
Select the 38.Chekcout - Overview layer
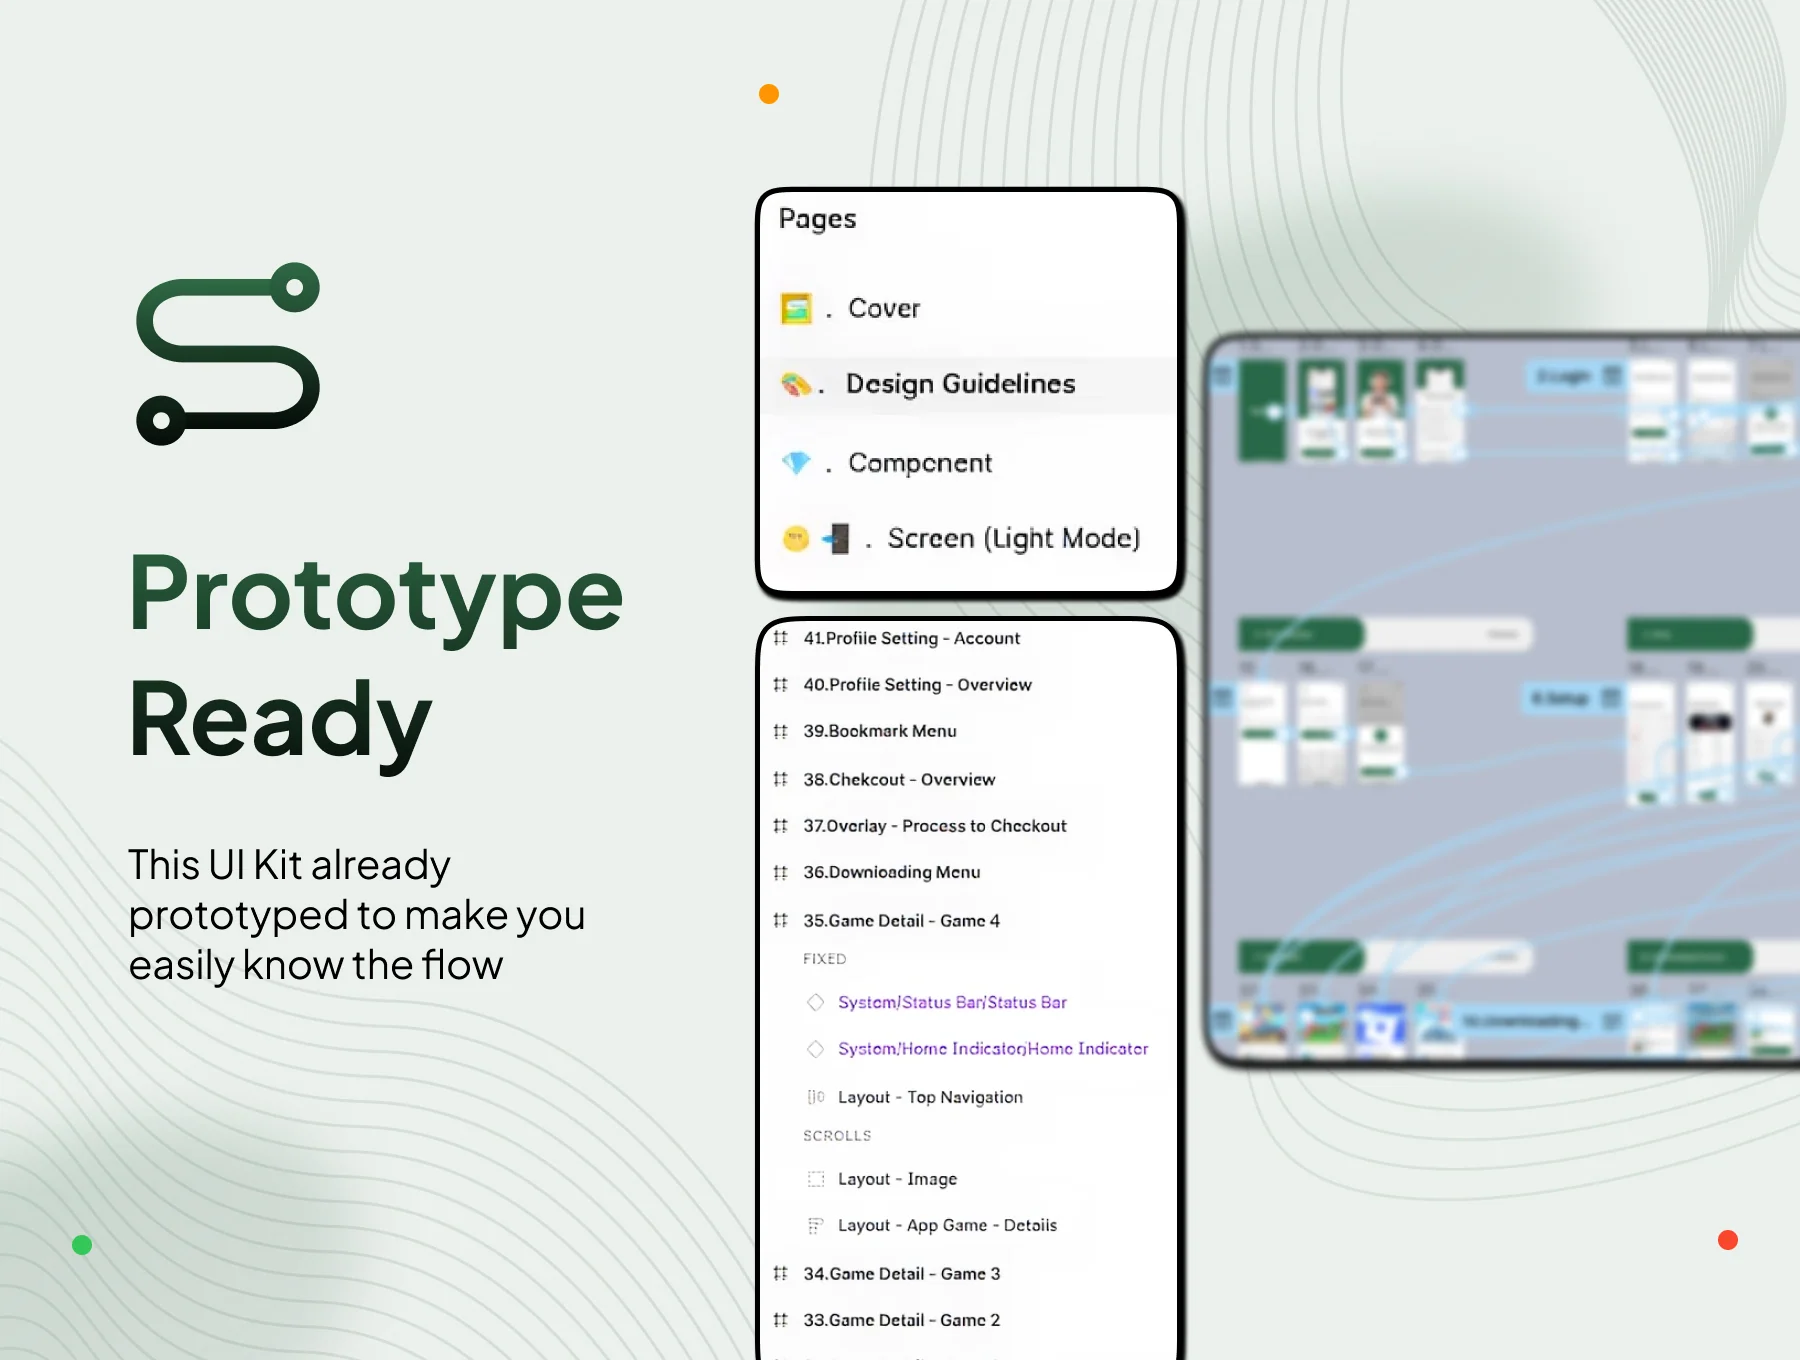click(x=899, y=779)
